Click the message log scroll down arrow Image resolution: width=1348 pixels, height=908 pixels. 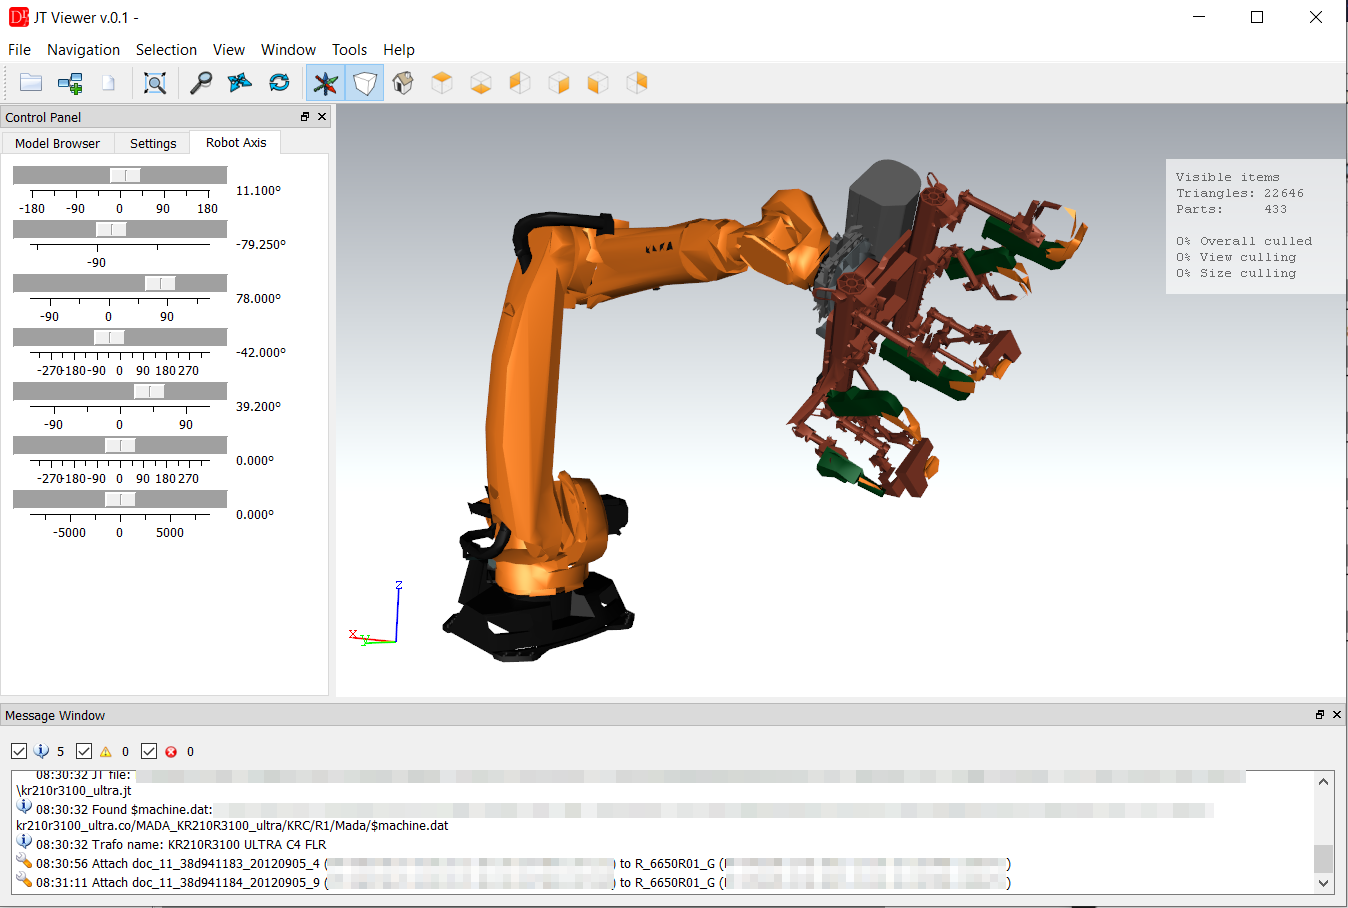click(x=1324, y=883)
